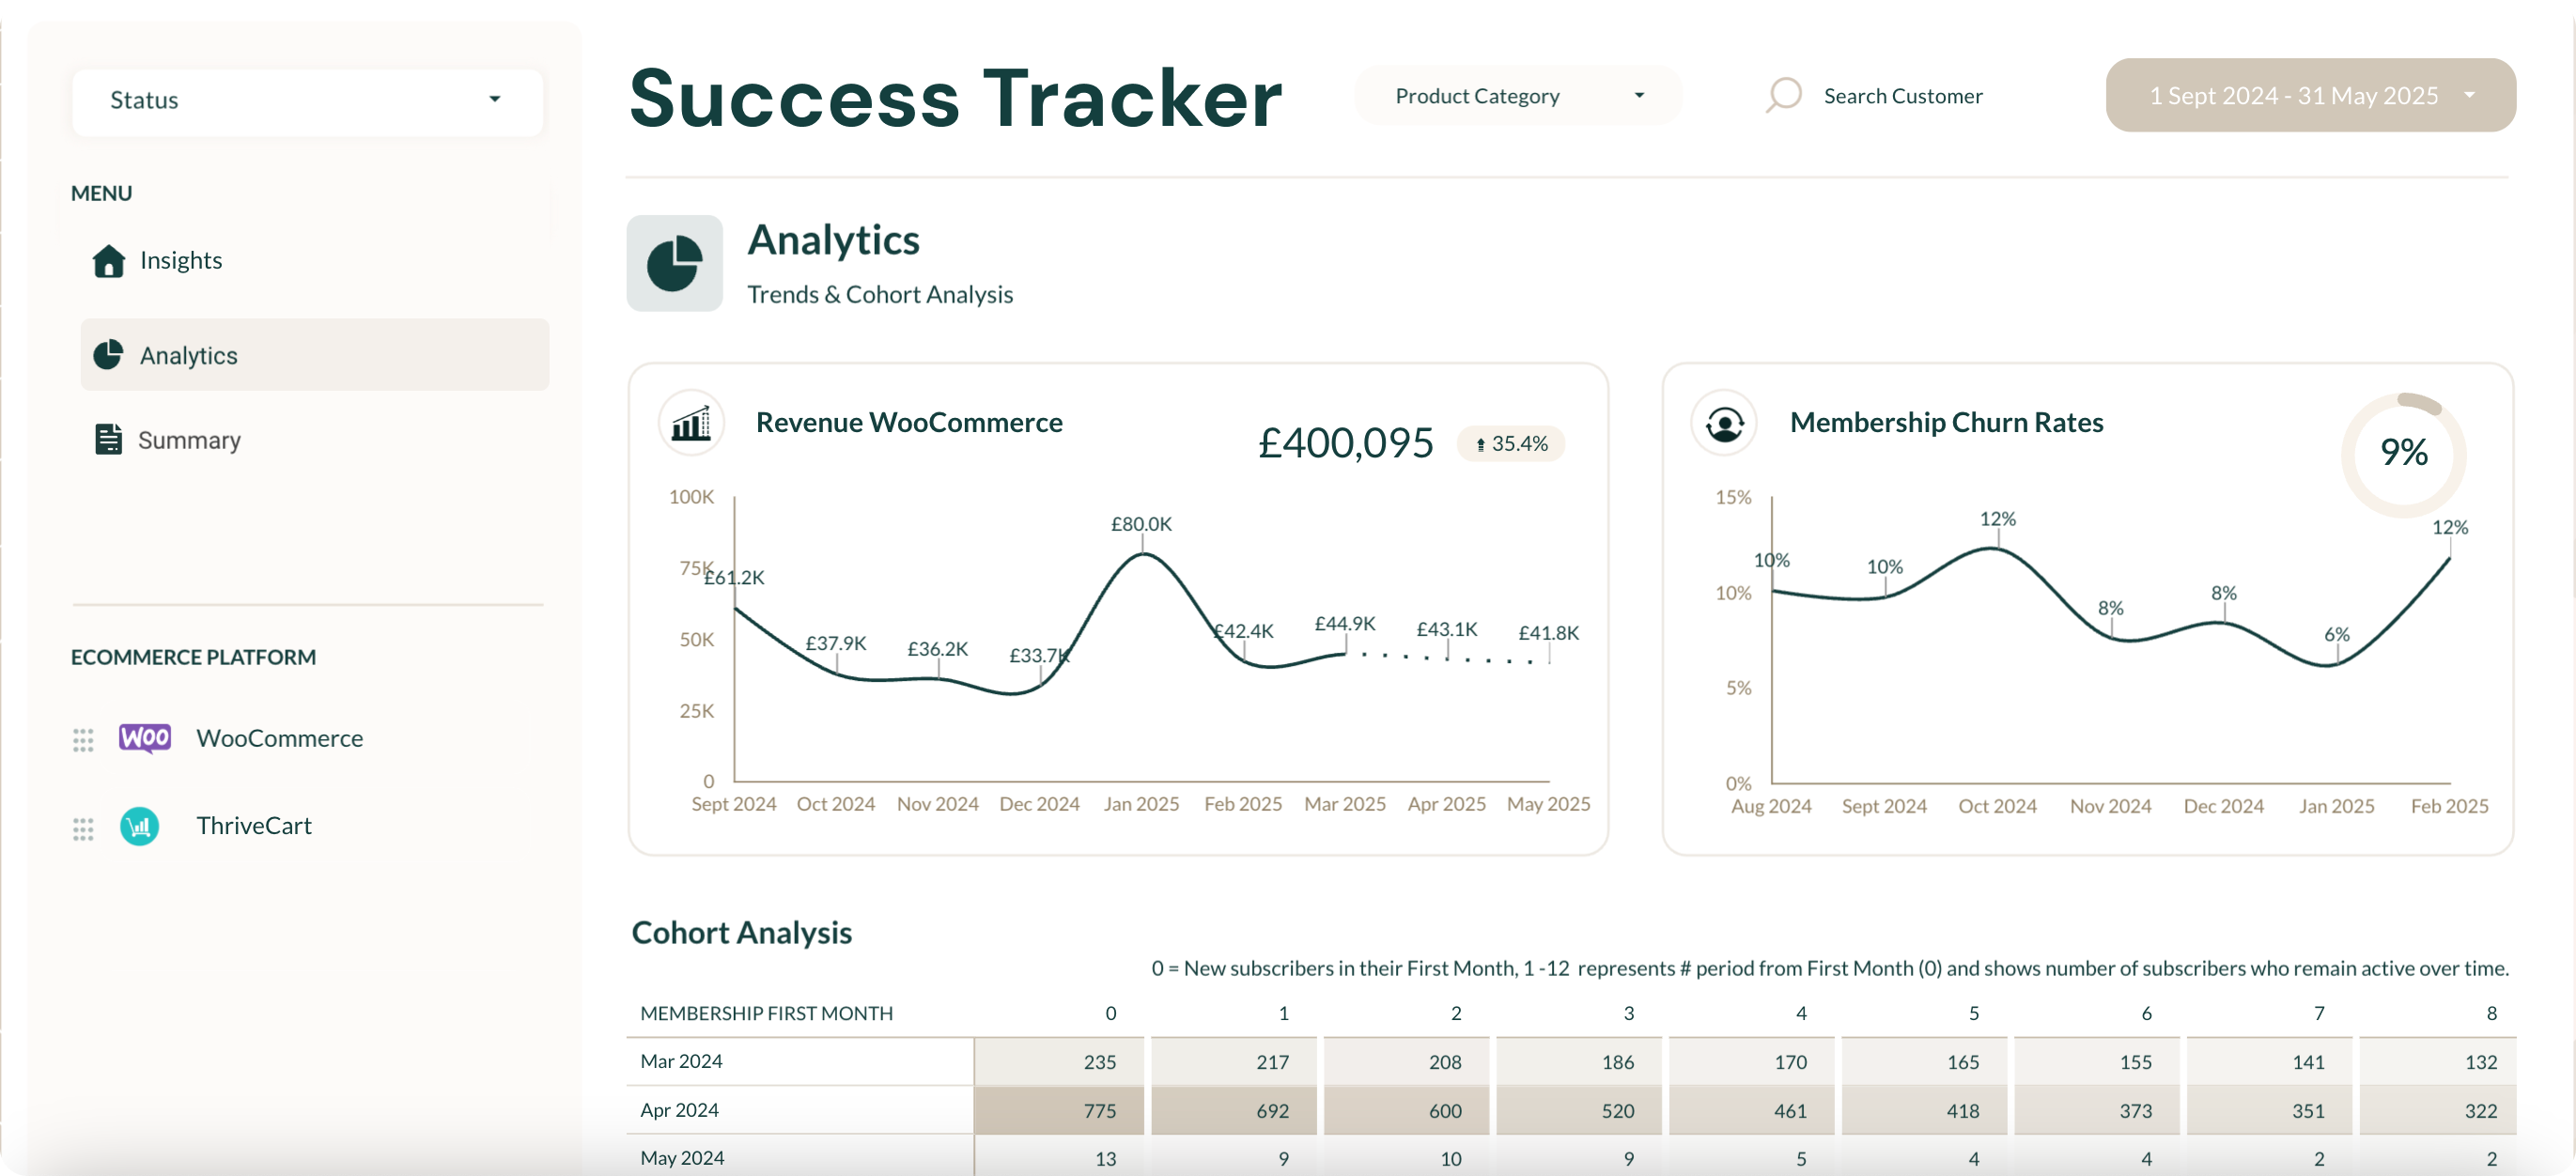Click the Analytics pie chart sidebar icon

coord(108,355)
